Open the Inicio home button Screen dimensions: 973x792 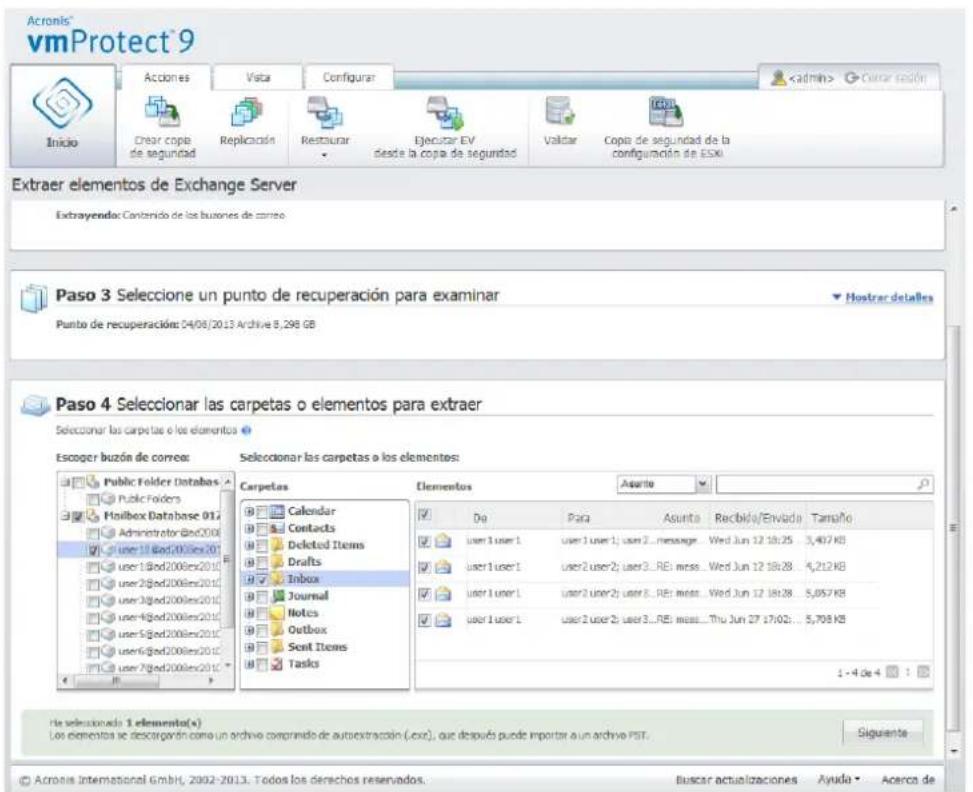(62, 115)
